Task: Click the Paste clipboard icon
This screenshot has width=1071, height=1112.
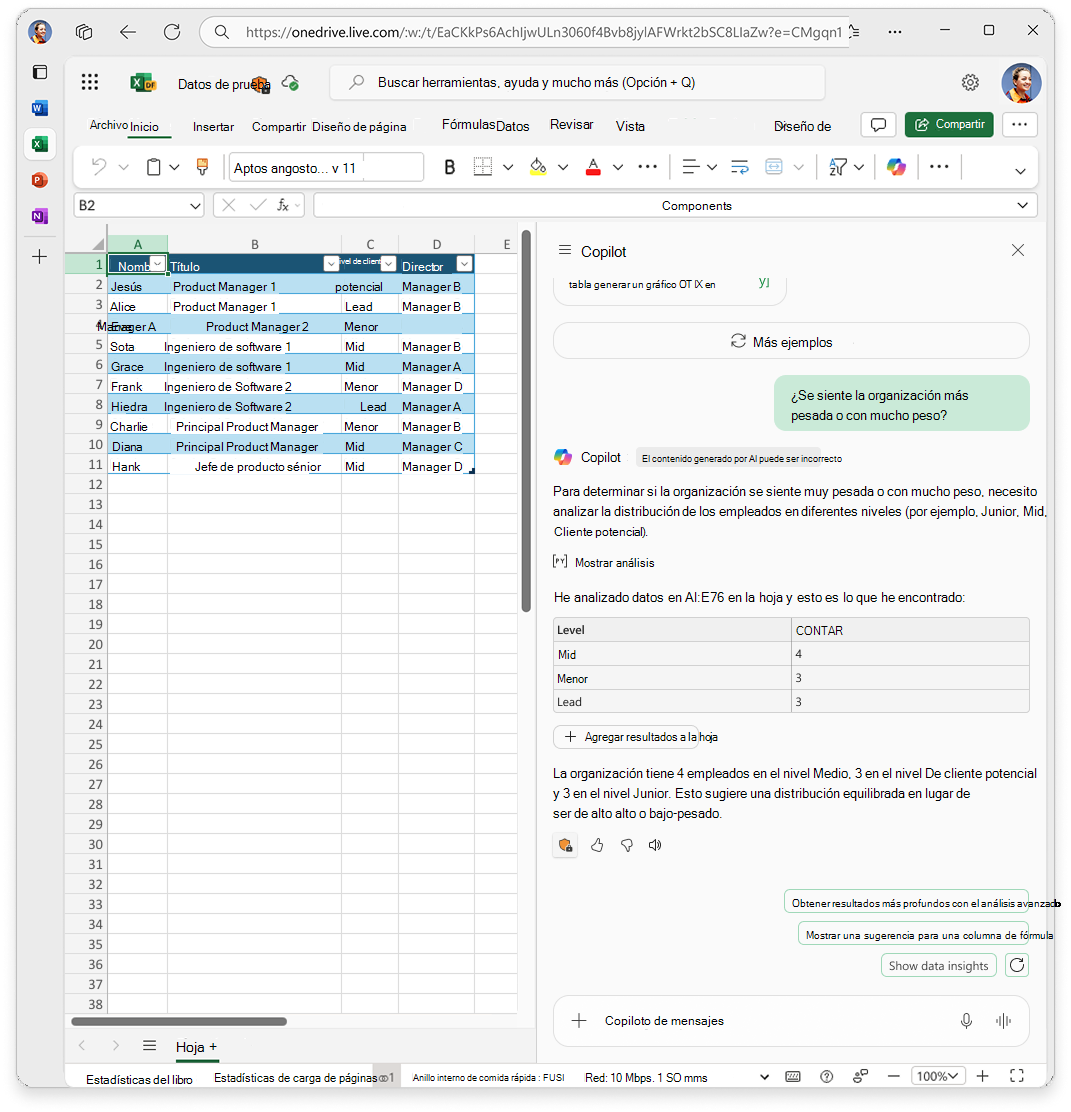Action: click(153, 167)
